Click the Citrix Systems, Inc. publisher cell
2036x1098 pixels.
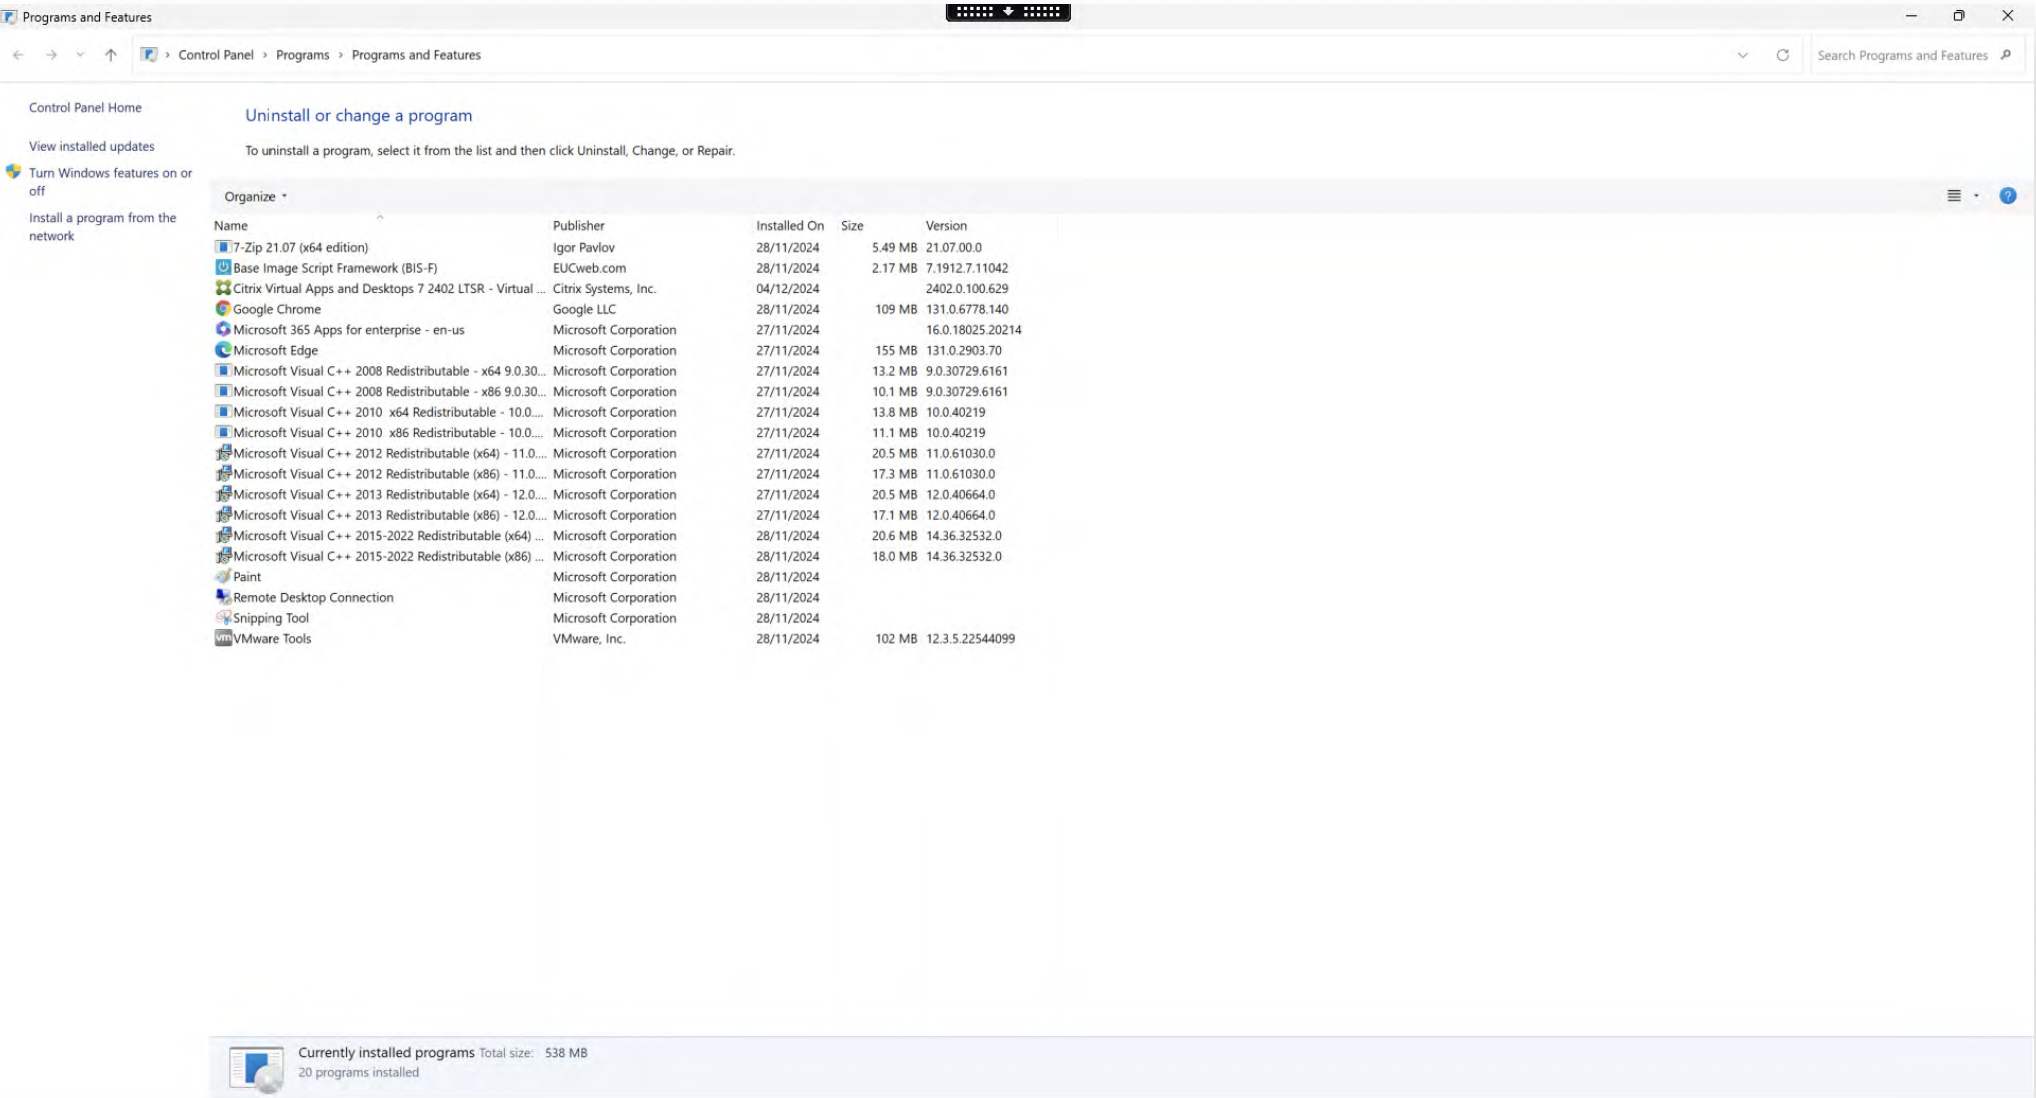coord(604,288)
